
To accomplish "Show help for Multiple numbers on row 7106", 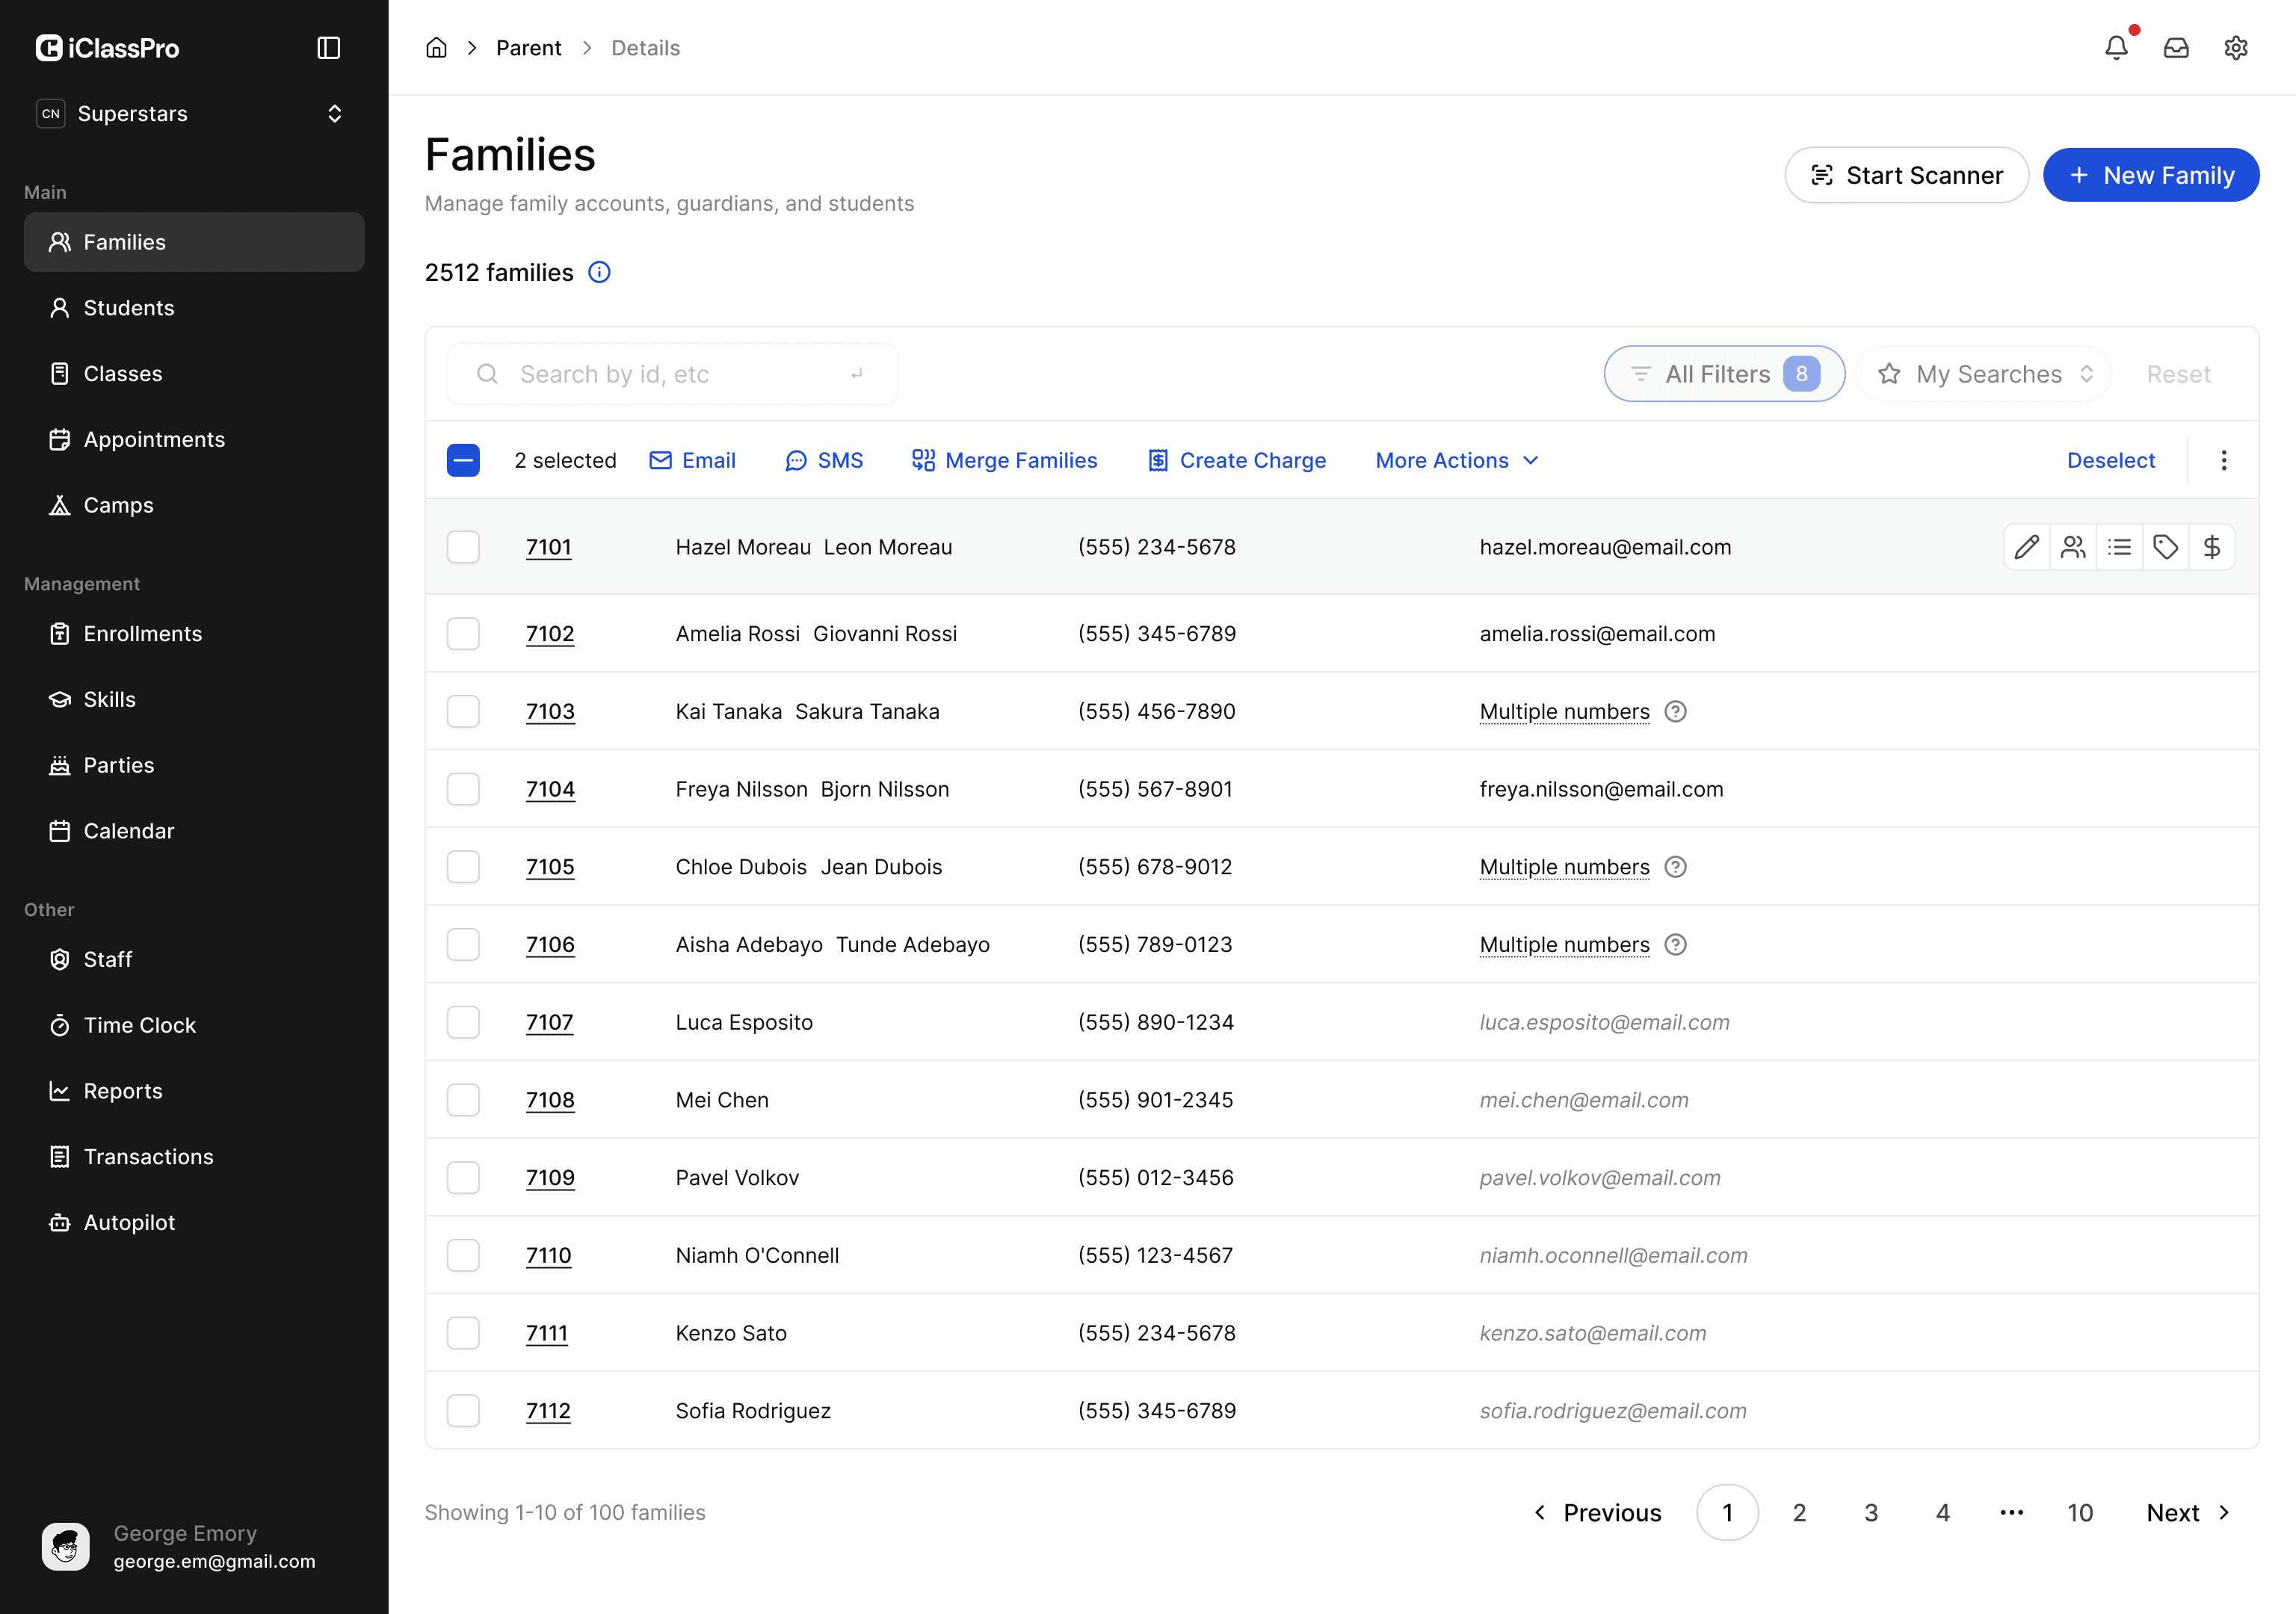I will tap(1675, 945).
